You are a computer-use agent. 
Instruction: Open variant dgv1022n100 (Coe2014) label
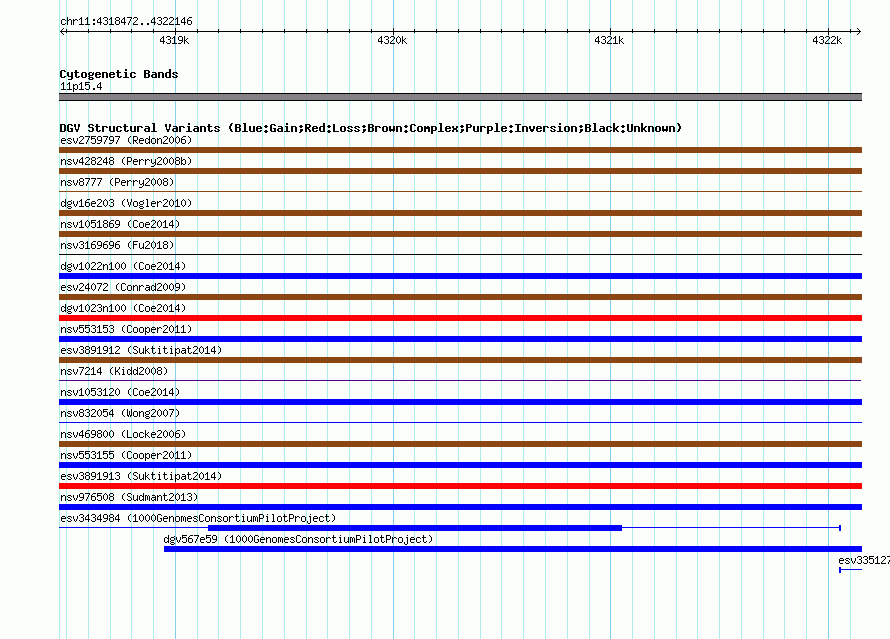coord(123,266)
